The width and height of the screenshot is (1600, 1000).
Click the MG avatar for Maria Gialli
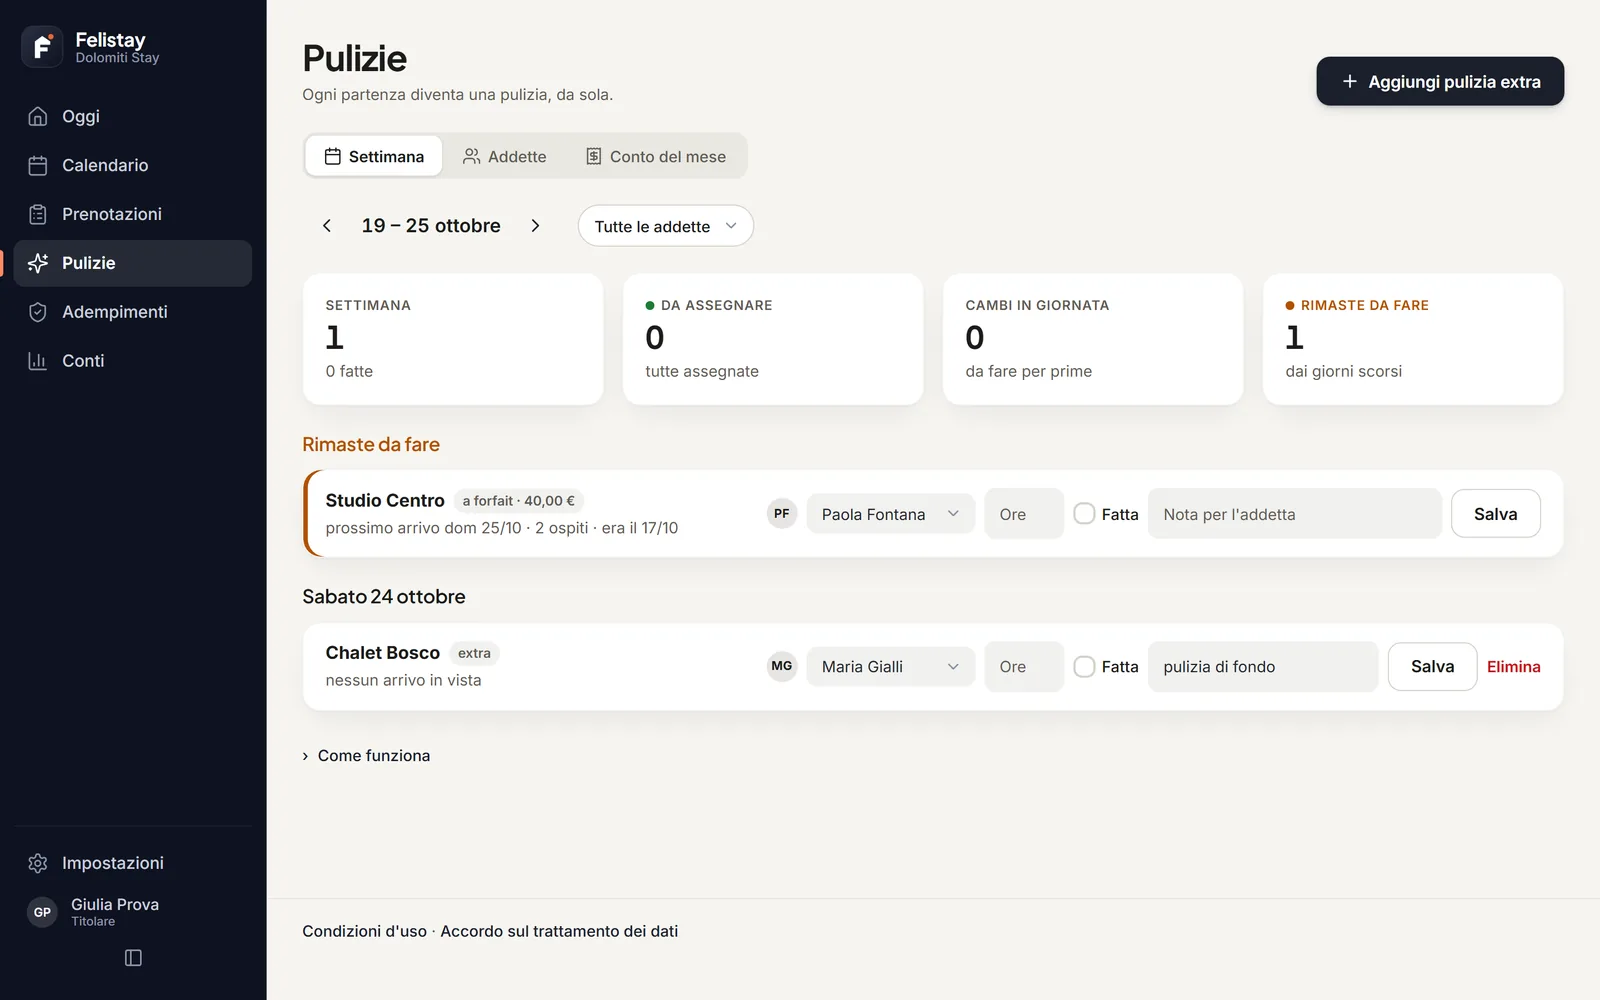tap(782, 666)
